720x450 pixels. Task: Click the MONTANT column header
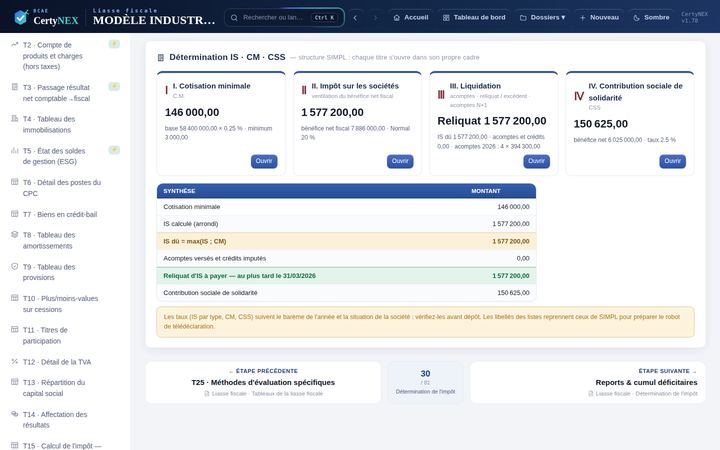[486, 191]
